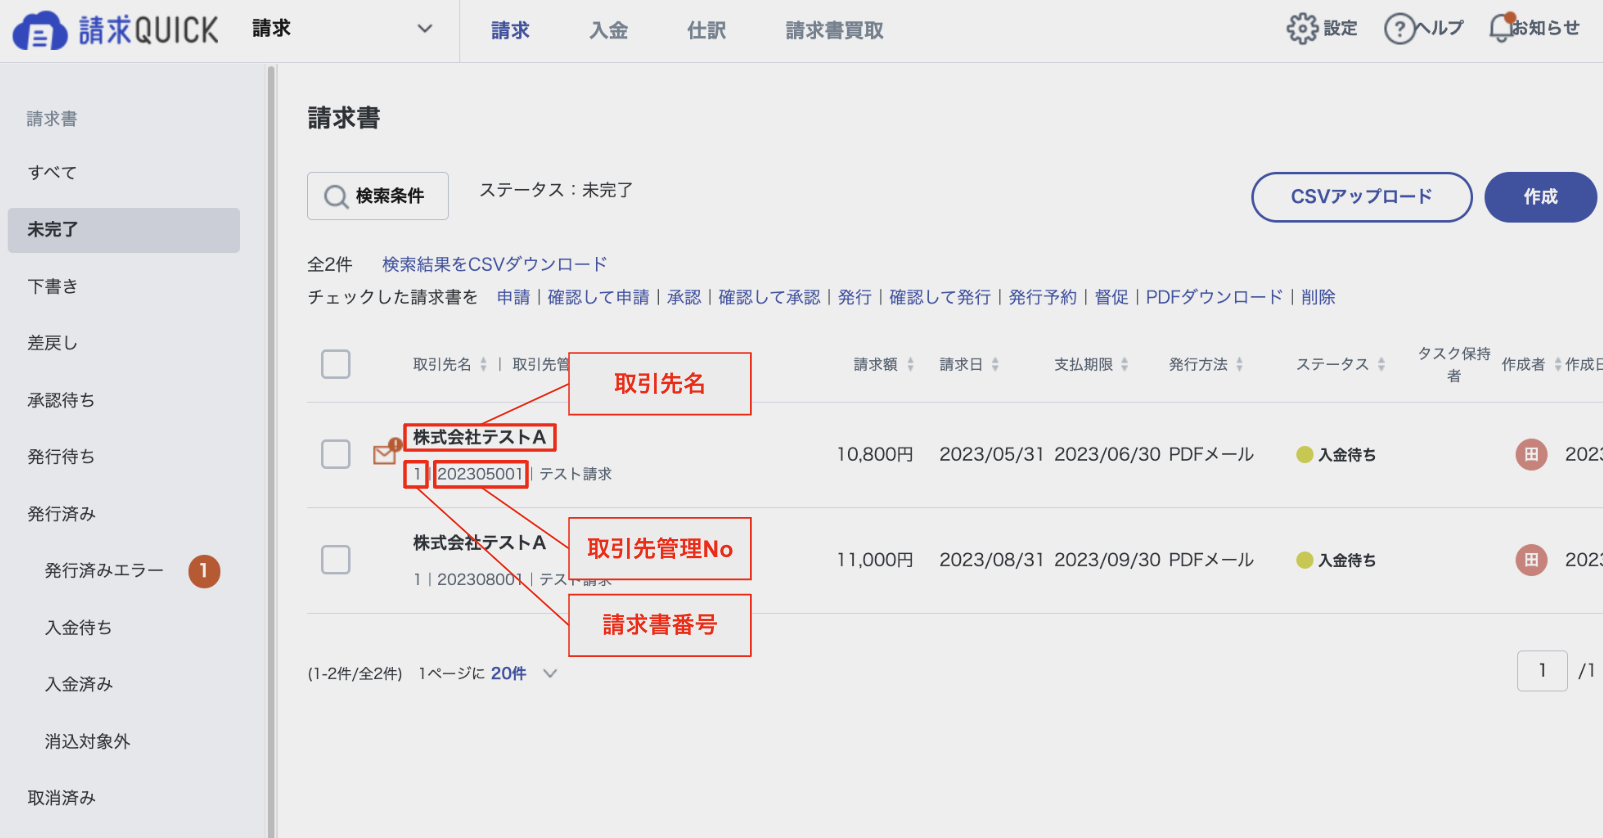Click the page number input field

(x=1542, y=671)
